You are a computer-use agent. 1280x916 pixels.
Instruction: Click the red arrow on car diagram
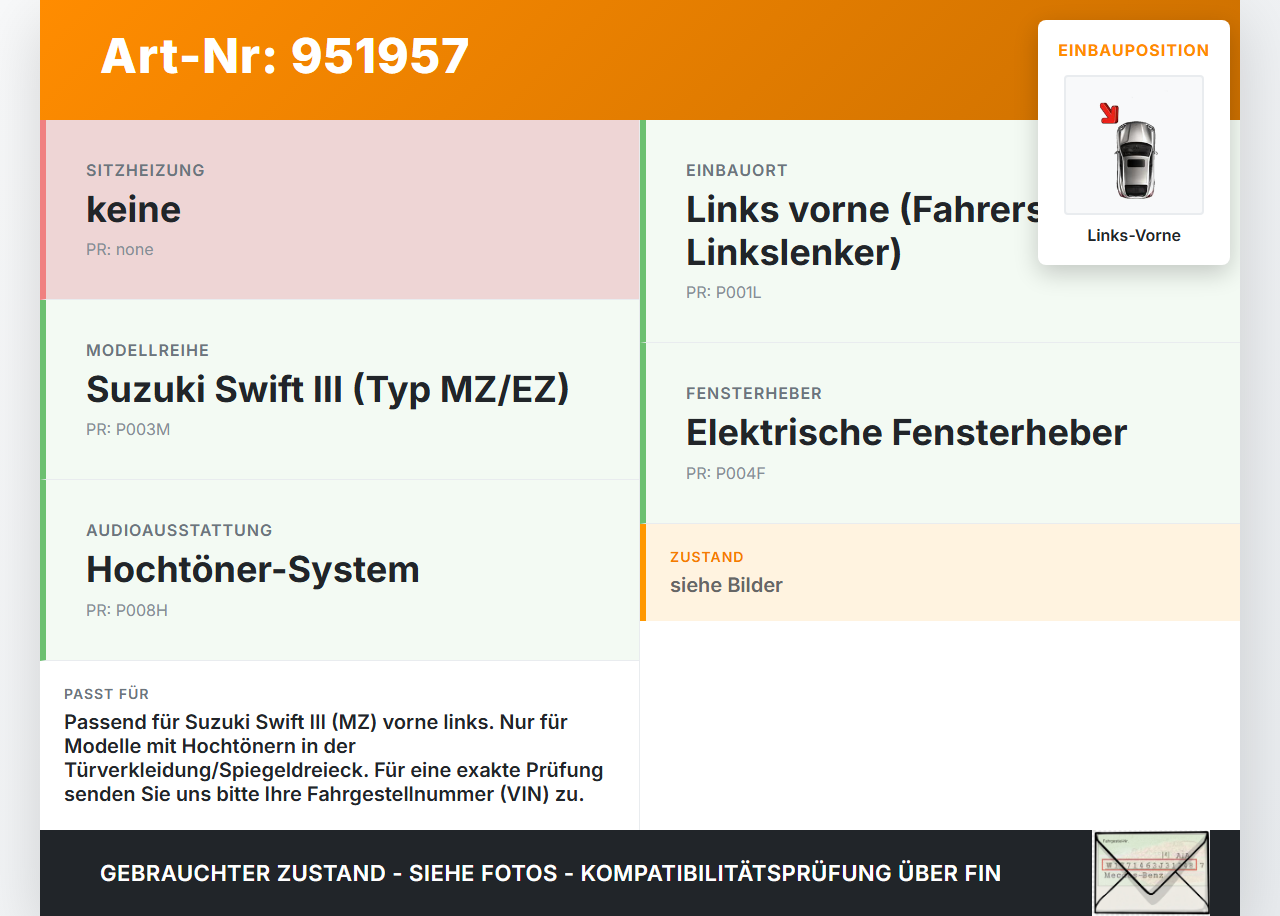click(x=1109, y=113)
